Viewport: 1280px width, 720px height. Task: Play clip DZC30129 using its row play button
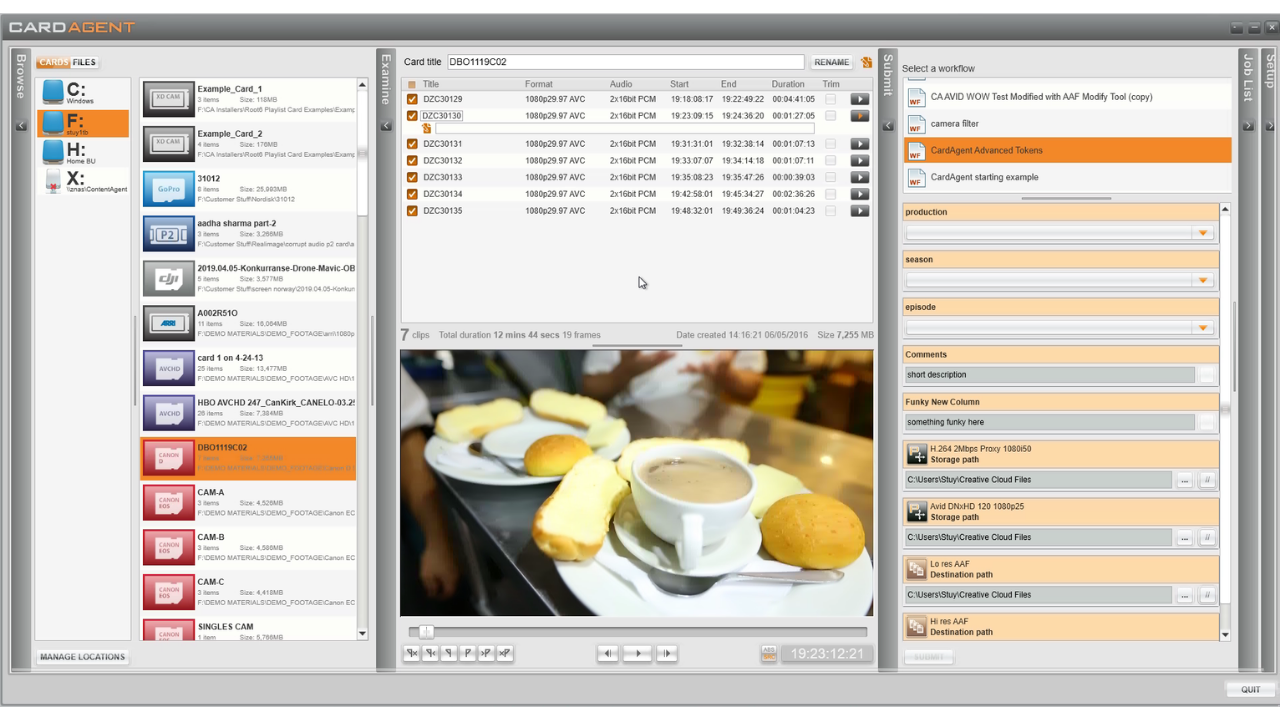860,99
